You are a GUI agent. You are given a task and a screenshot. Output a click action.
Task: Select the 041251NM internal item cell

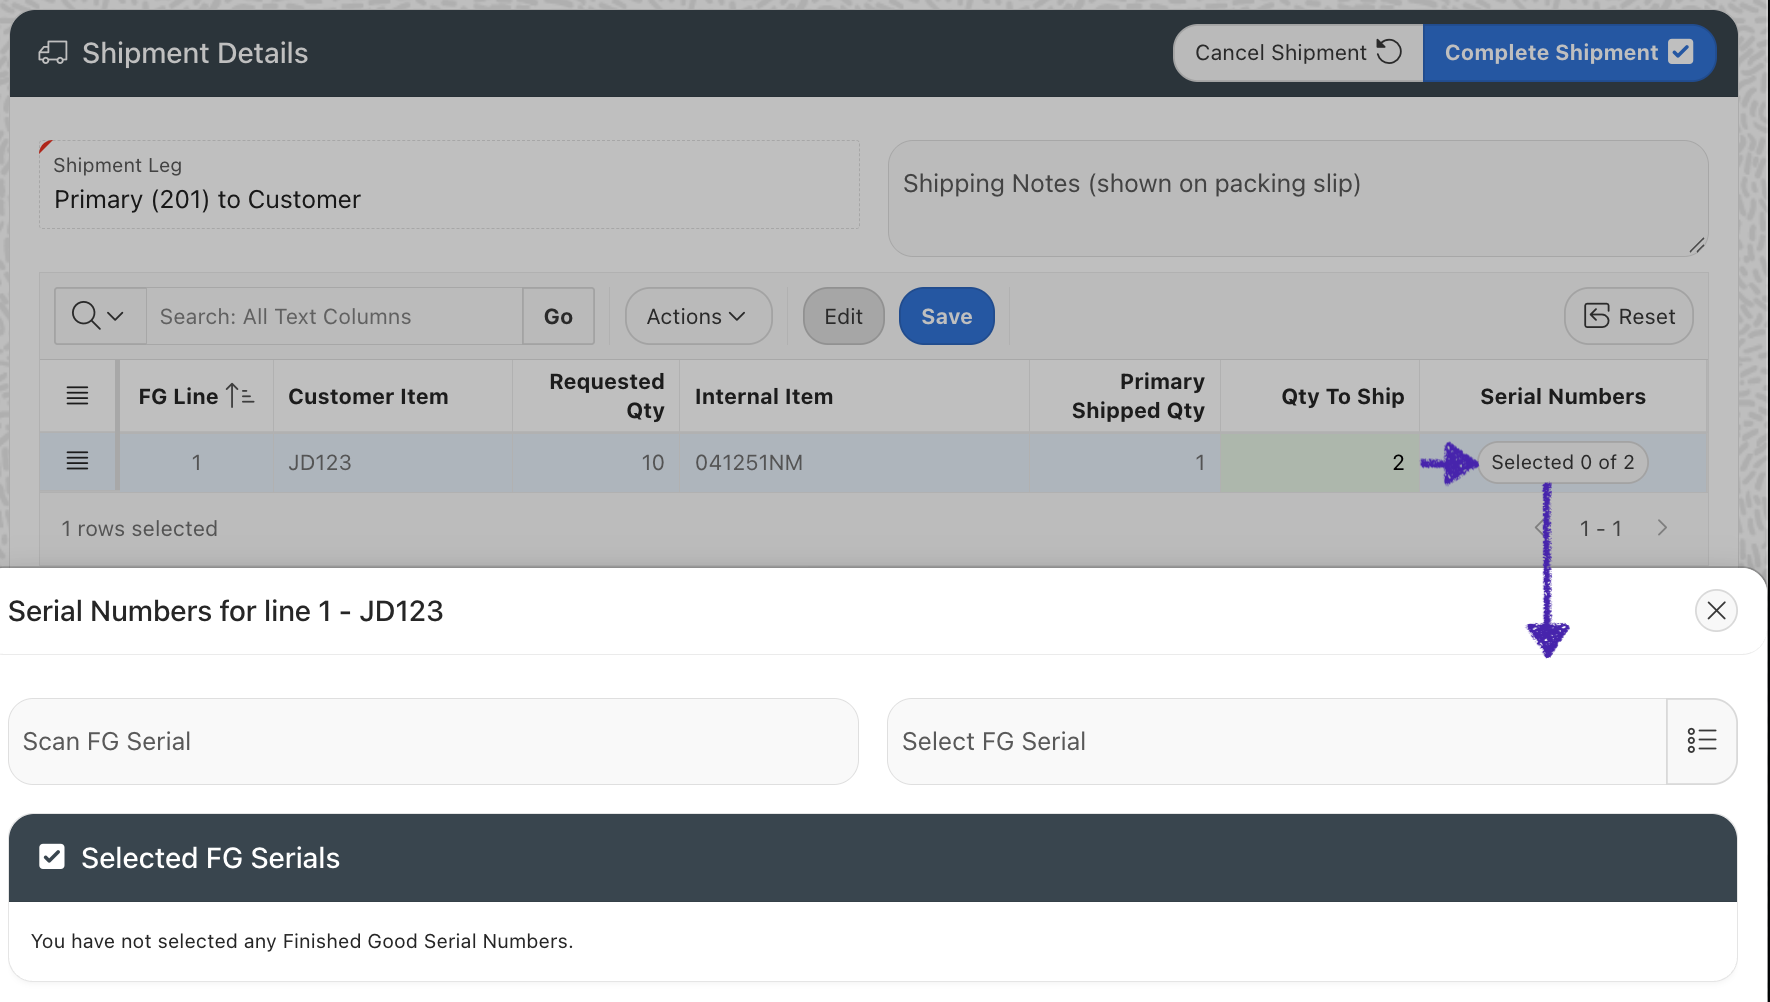[854, 462]
